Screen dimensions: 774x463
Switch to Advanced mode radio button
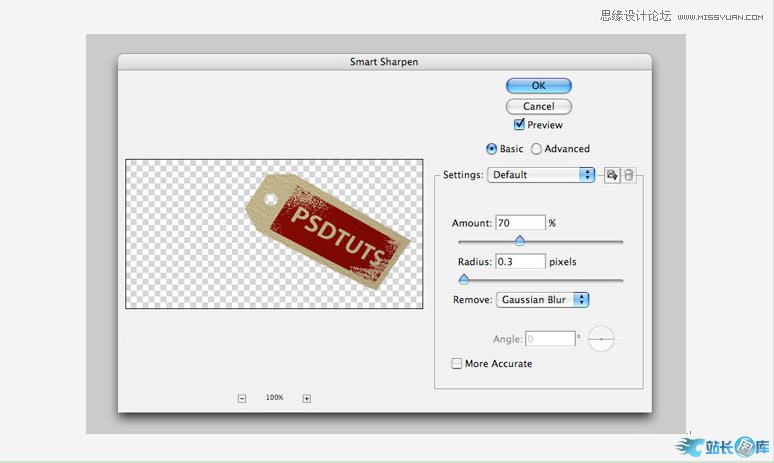[x=536, y=149]
